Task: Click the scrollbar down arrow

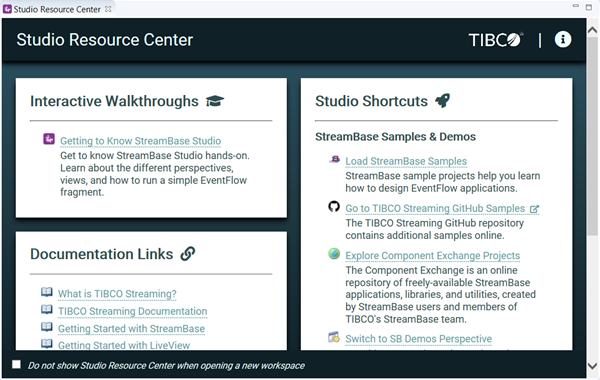Action: click(592, 366)
